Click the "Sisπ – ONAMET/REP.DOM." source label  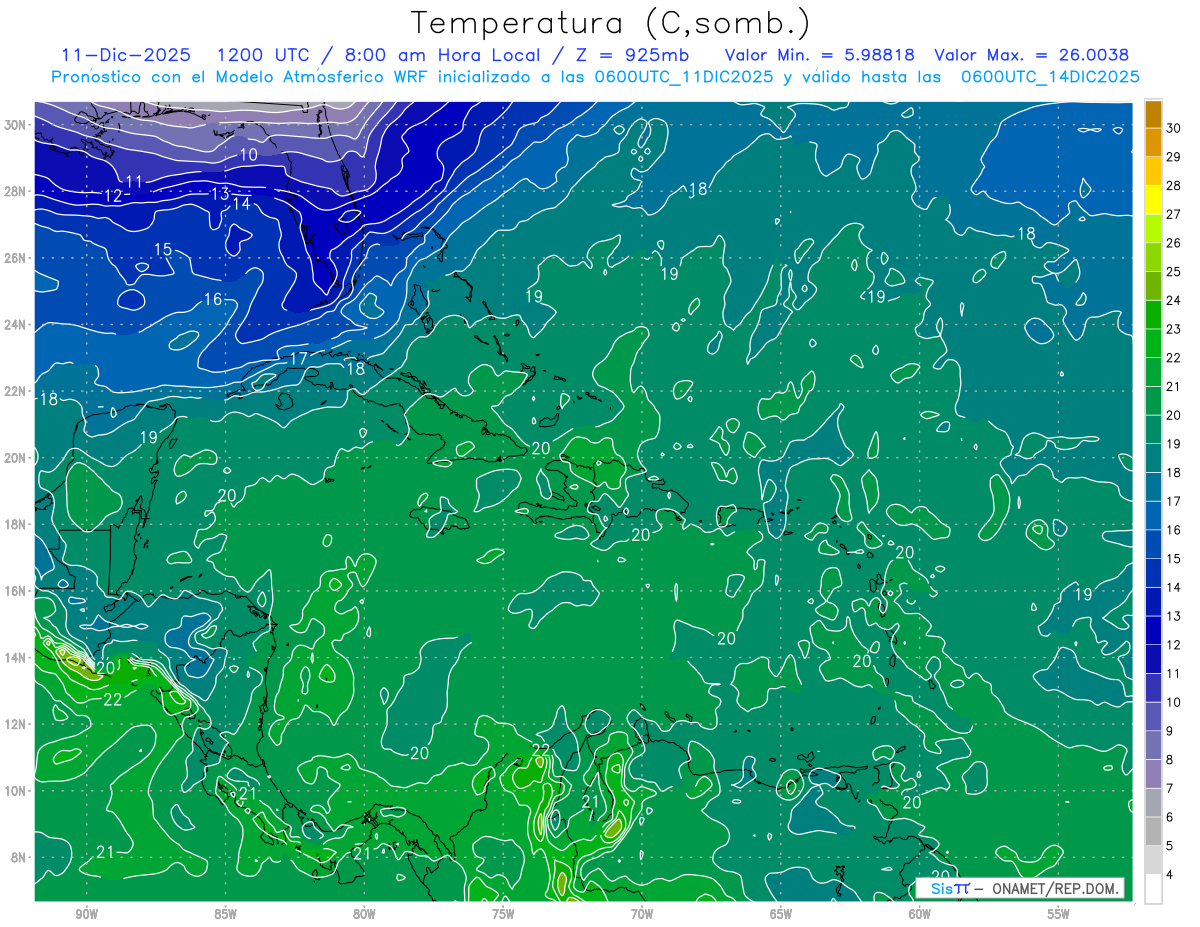click(x=1019, y=888)
